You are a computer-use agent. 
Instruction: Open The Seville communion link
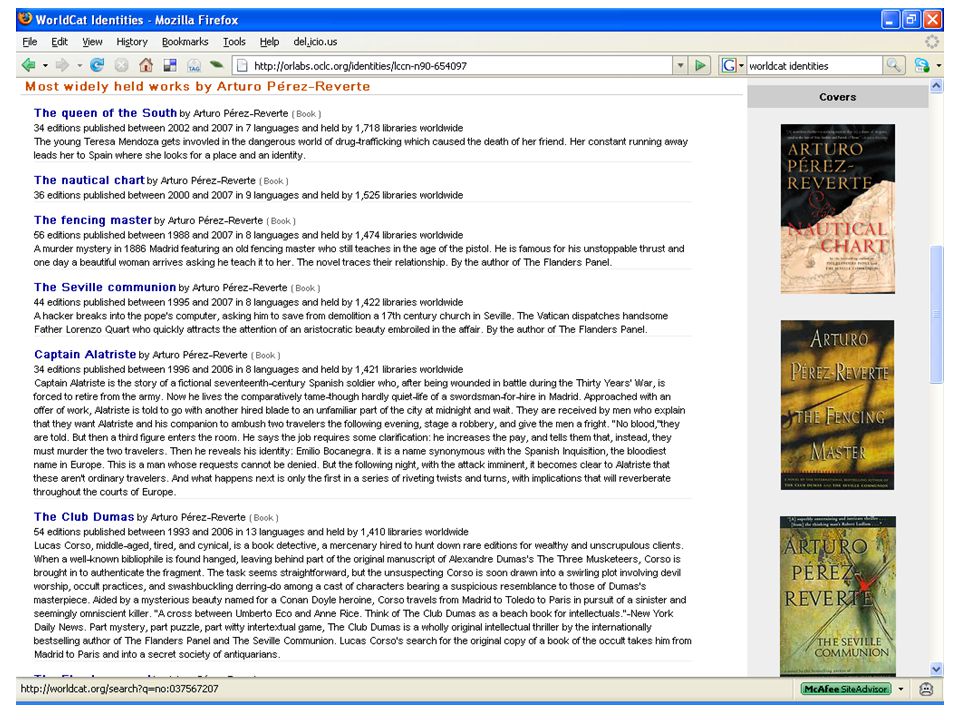pos(105,287)
